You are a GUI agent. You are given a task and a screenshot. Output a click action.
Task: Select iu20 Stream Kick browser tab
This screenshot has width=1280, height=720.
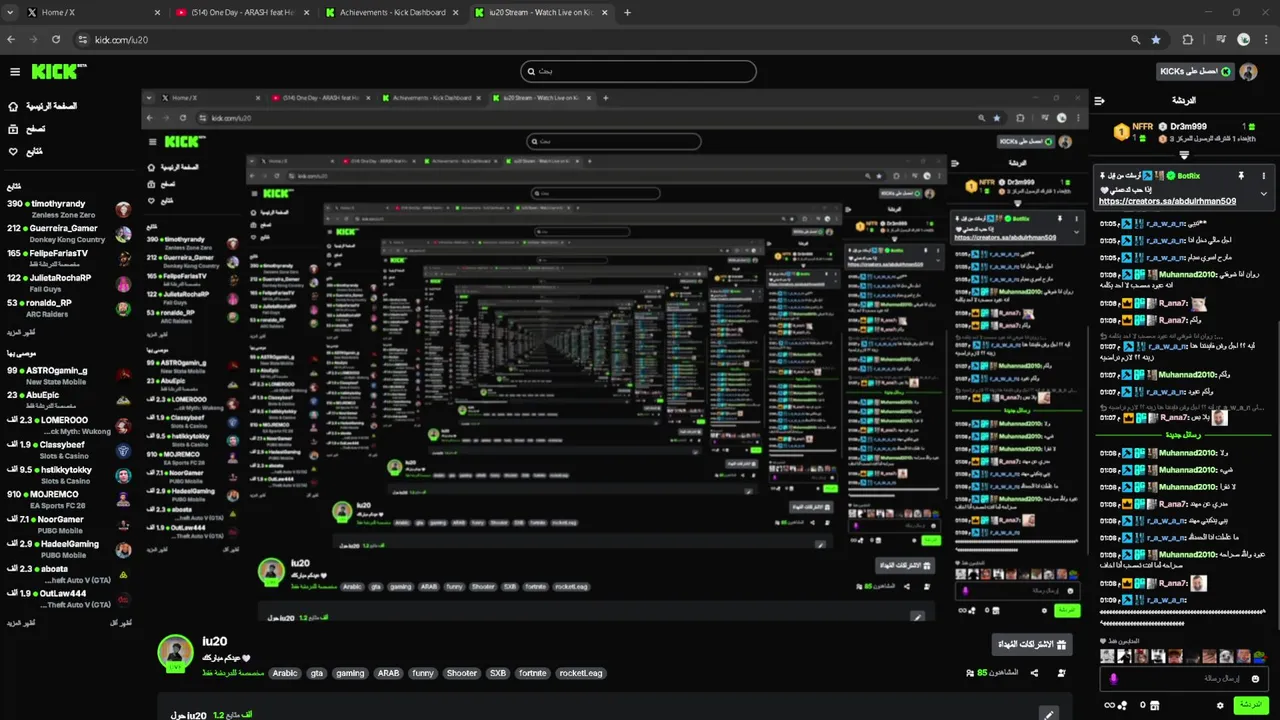[x=543, y=13]
